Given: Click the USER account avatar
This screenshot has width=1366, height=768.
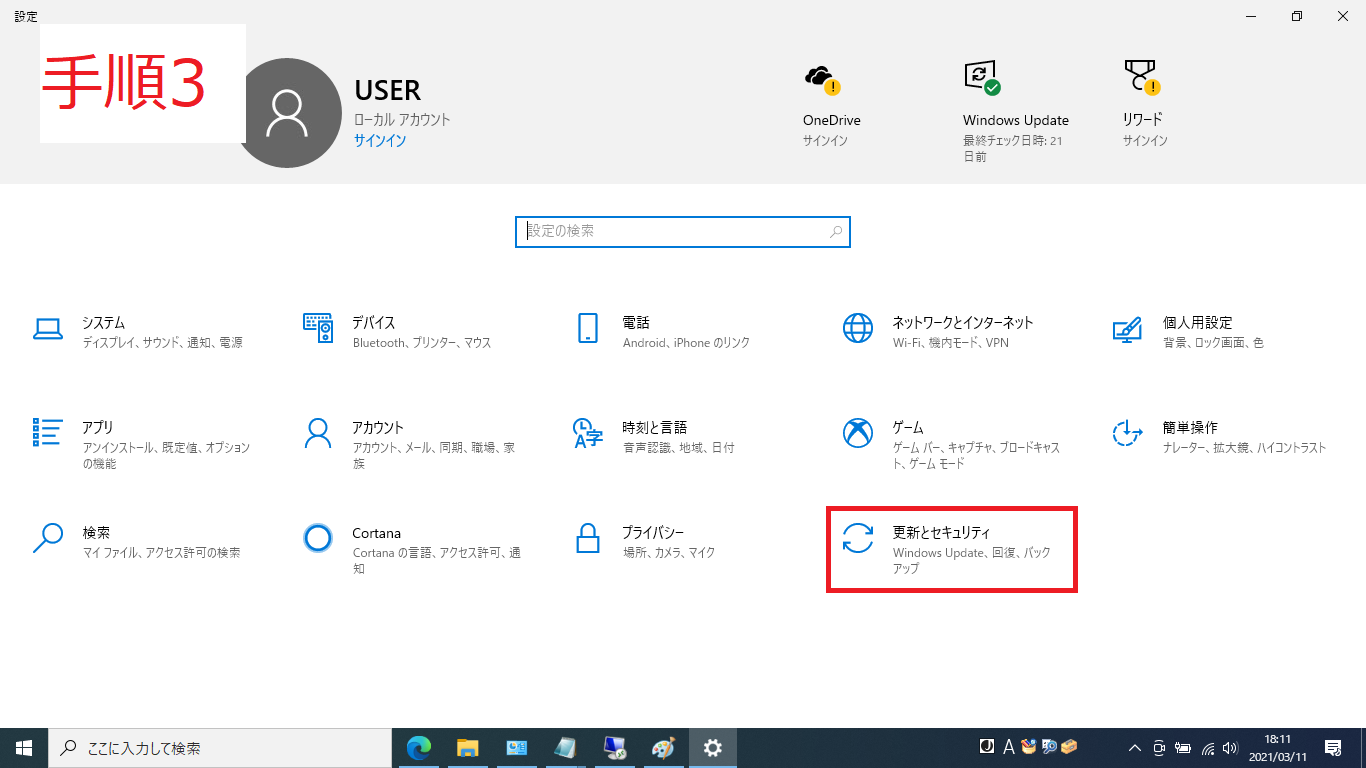Looking at the screenshot, I should coord(287,113).
